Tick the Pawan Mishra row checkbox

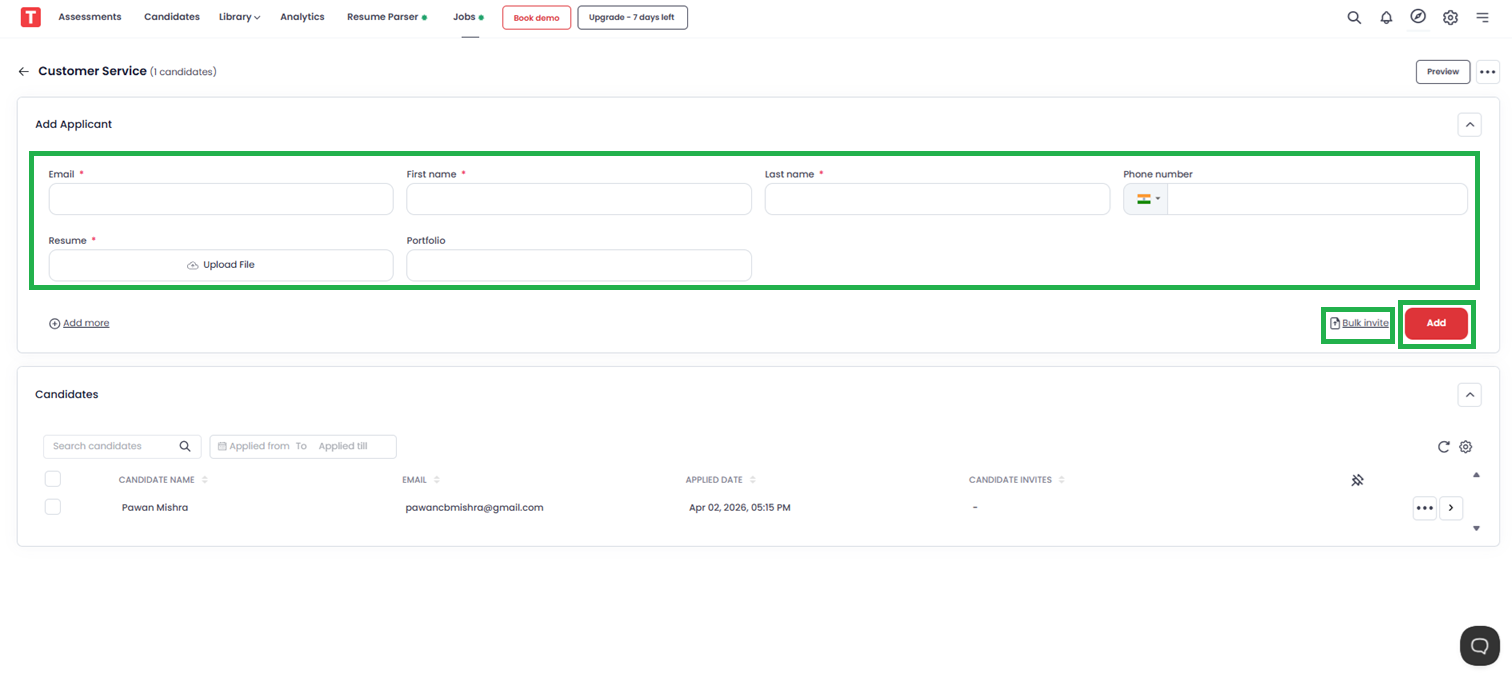pyautogui.click(x=53, y=507)
